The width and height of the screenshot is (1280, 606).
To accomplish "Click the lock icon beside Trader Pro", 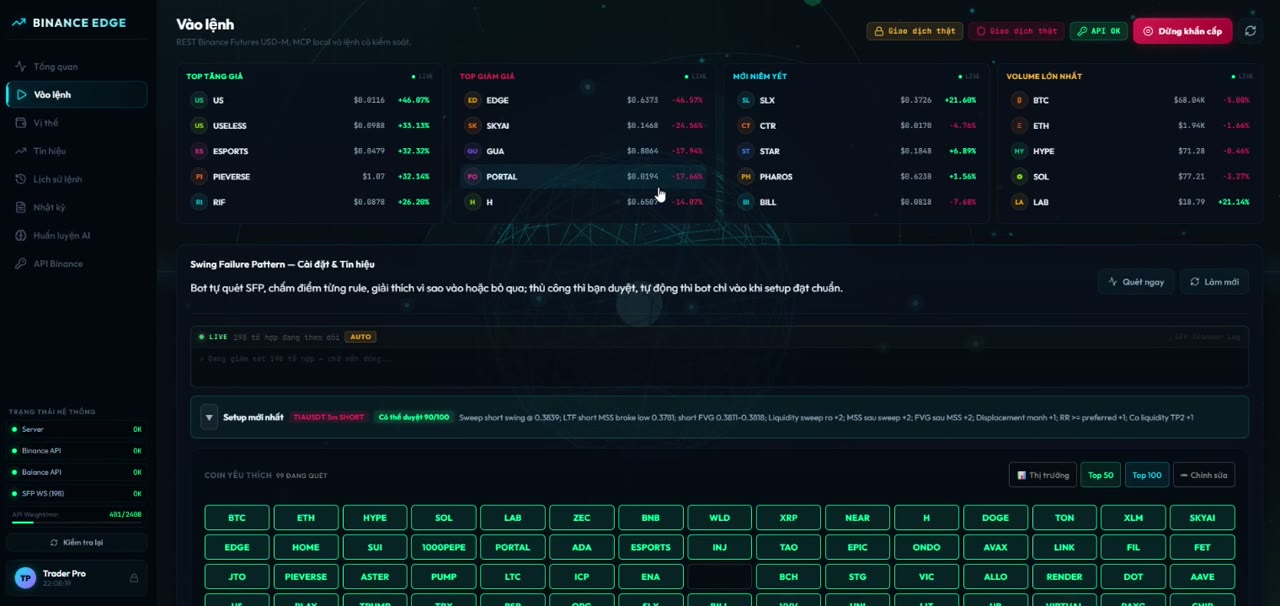I will tap(134, 578).
